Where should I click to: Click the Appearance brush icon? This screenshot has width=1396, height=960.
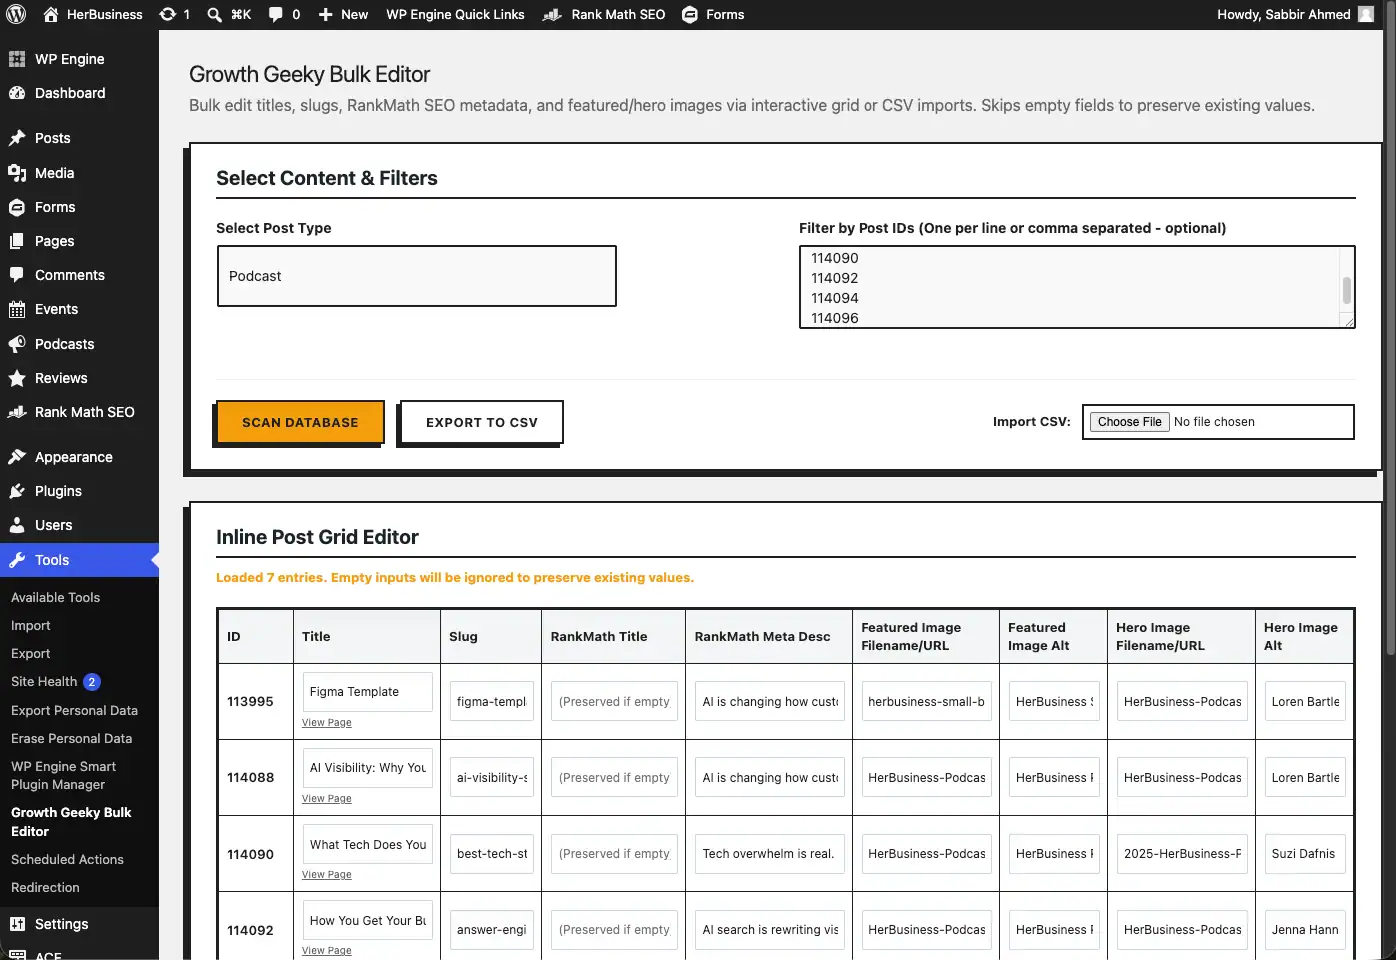[17, 457]
